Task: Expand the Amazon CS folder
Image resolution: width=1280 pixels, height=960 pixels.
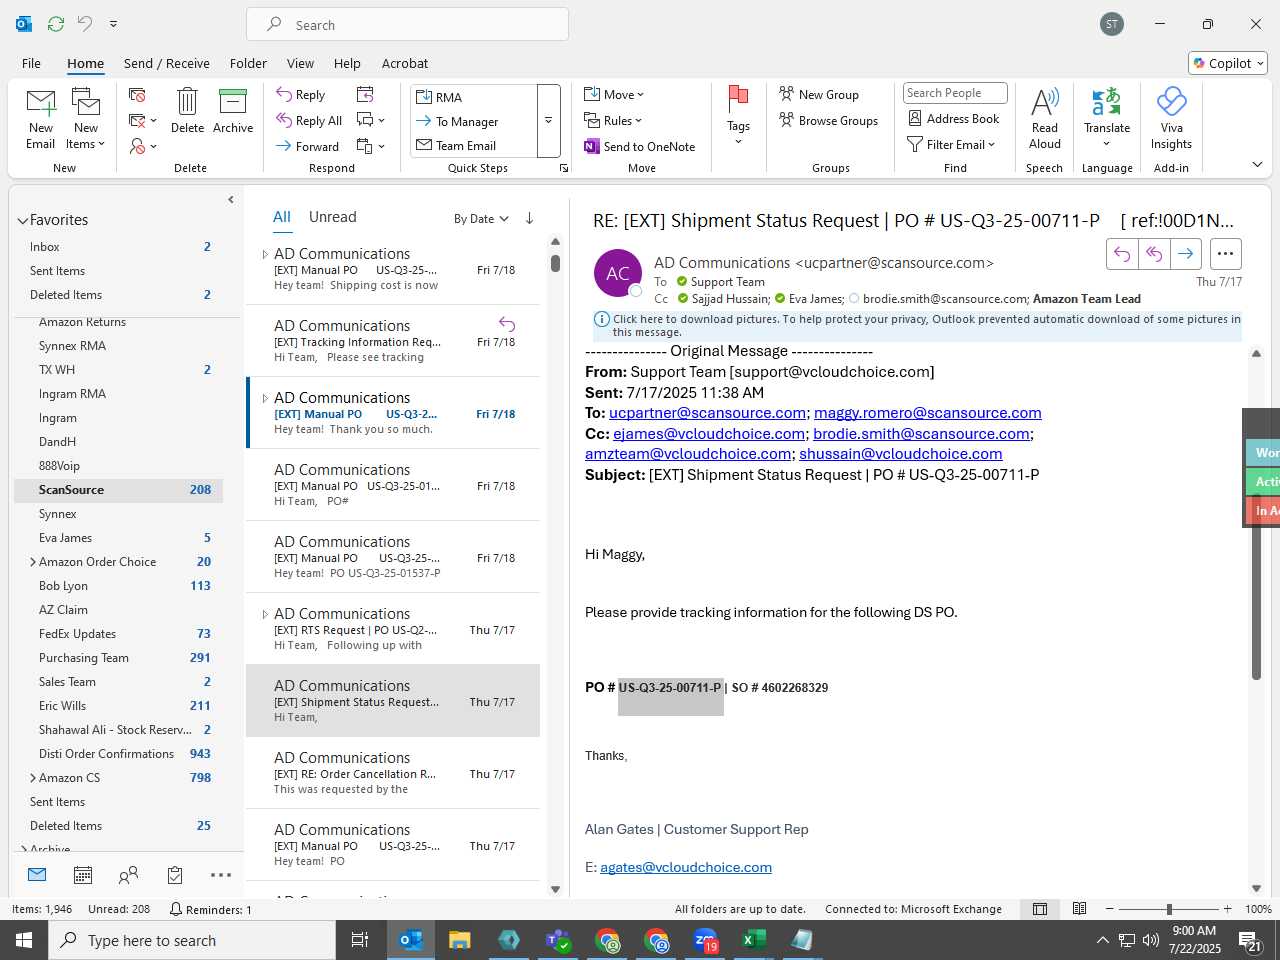Action: 33,778
